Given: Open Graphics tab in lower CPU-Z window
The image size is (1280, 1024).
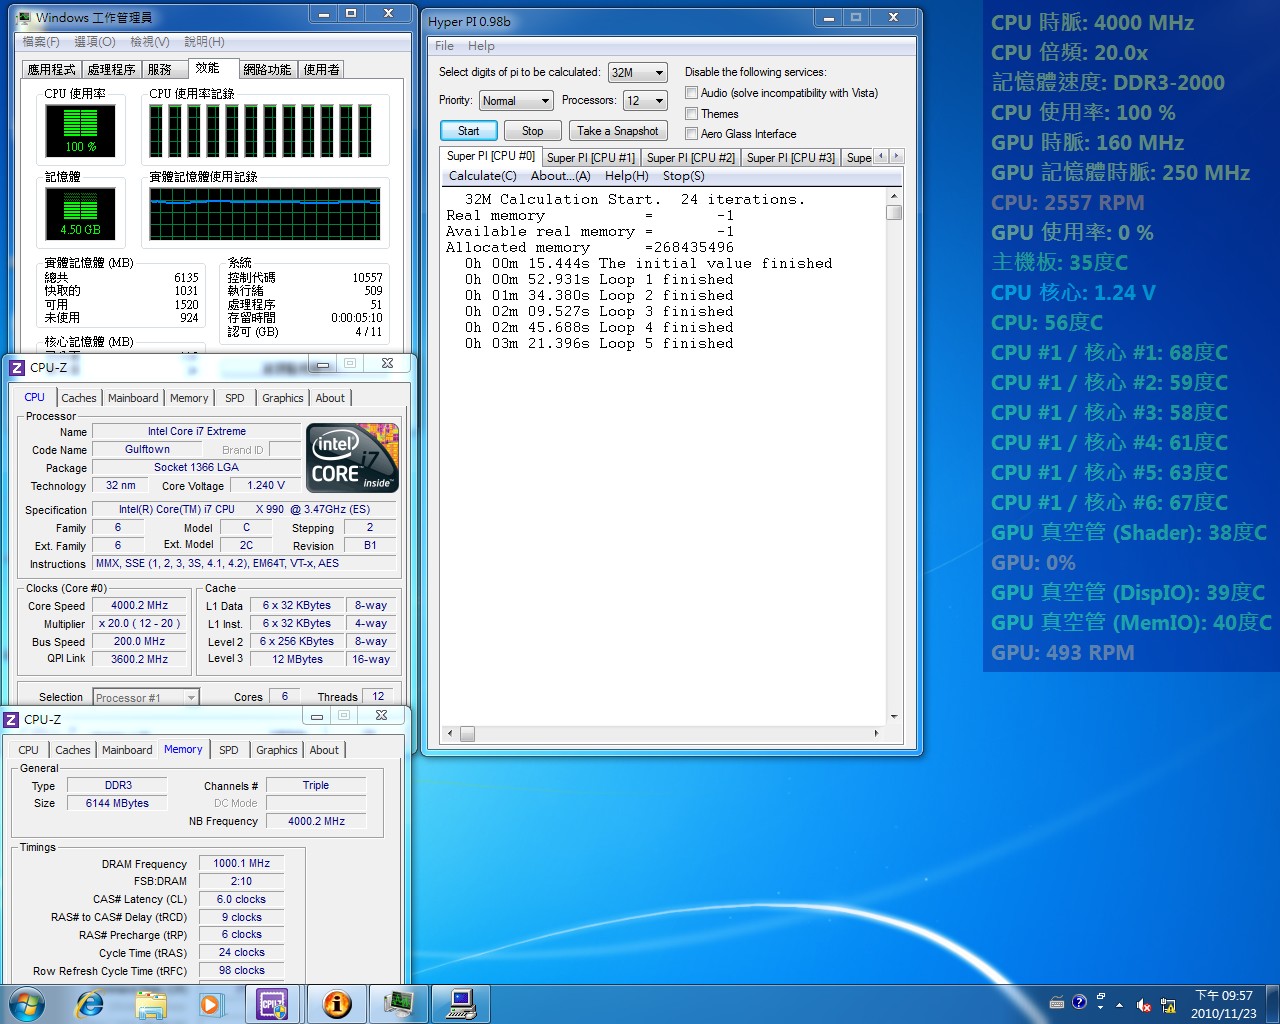Looking at the screenshot, I should coord(277,750).
